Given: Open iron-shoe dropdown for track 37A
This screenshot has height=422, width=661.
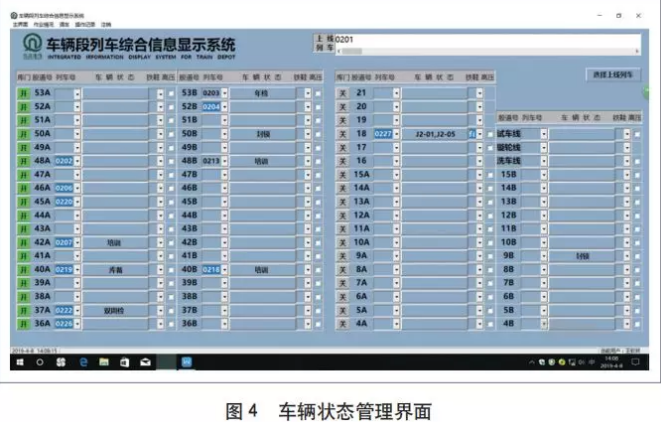Looking at the screenshot, I should (160, 311).
